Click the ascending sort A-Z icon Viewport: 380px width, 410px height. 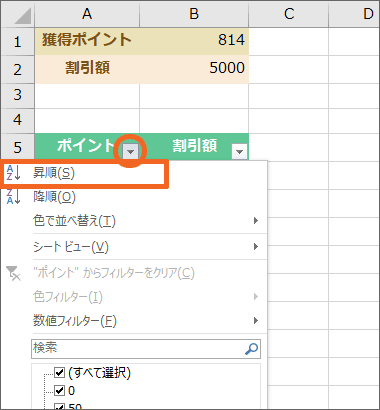14,172
